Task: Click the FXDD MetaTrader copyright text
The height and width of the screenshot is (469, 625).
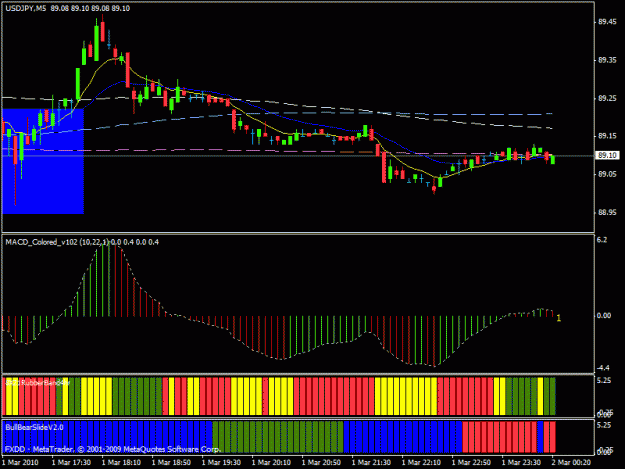Action: (x=112, y=449)
